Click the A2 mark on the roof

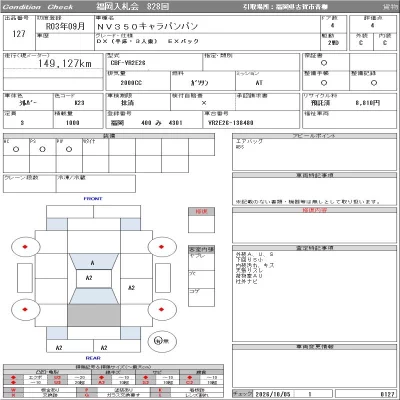pos(89,278)
